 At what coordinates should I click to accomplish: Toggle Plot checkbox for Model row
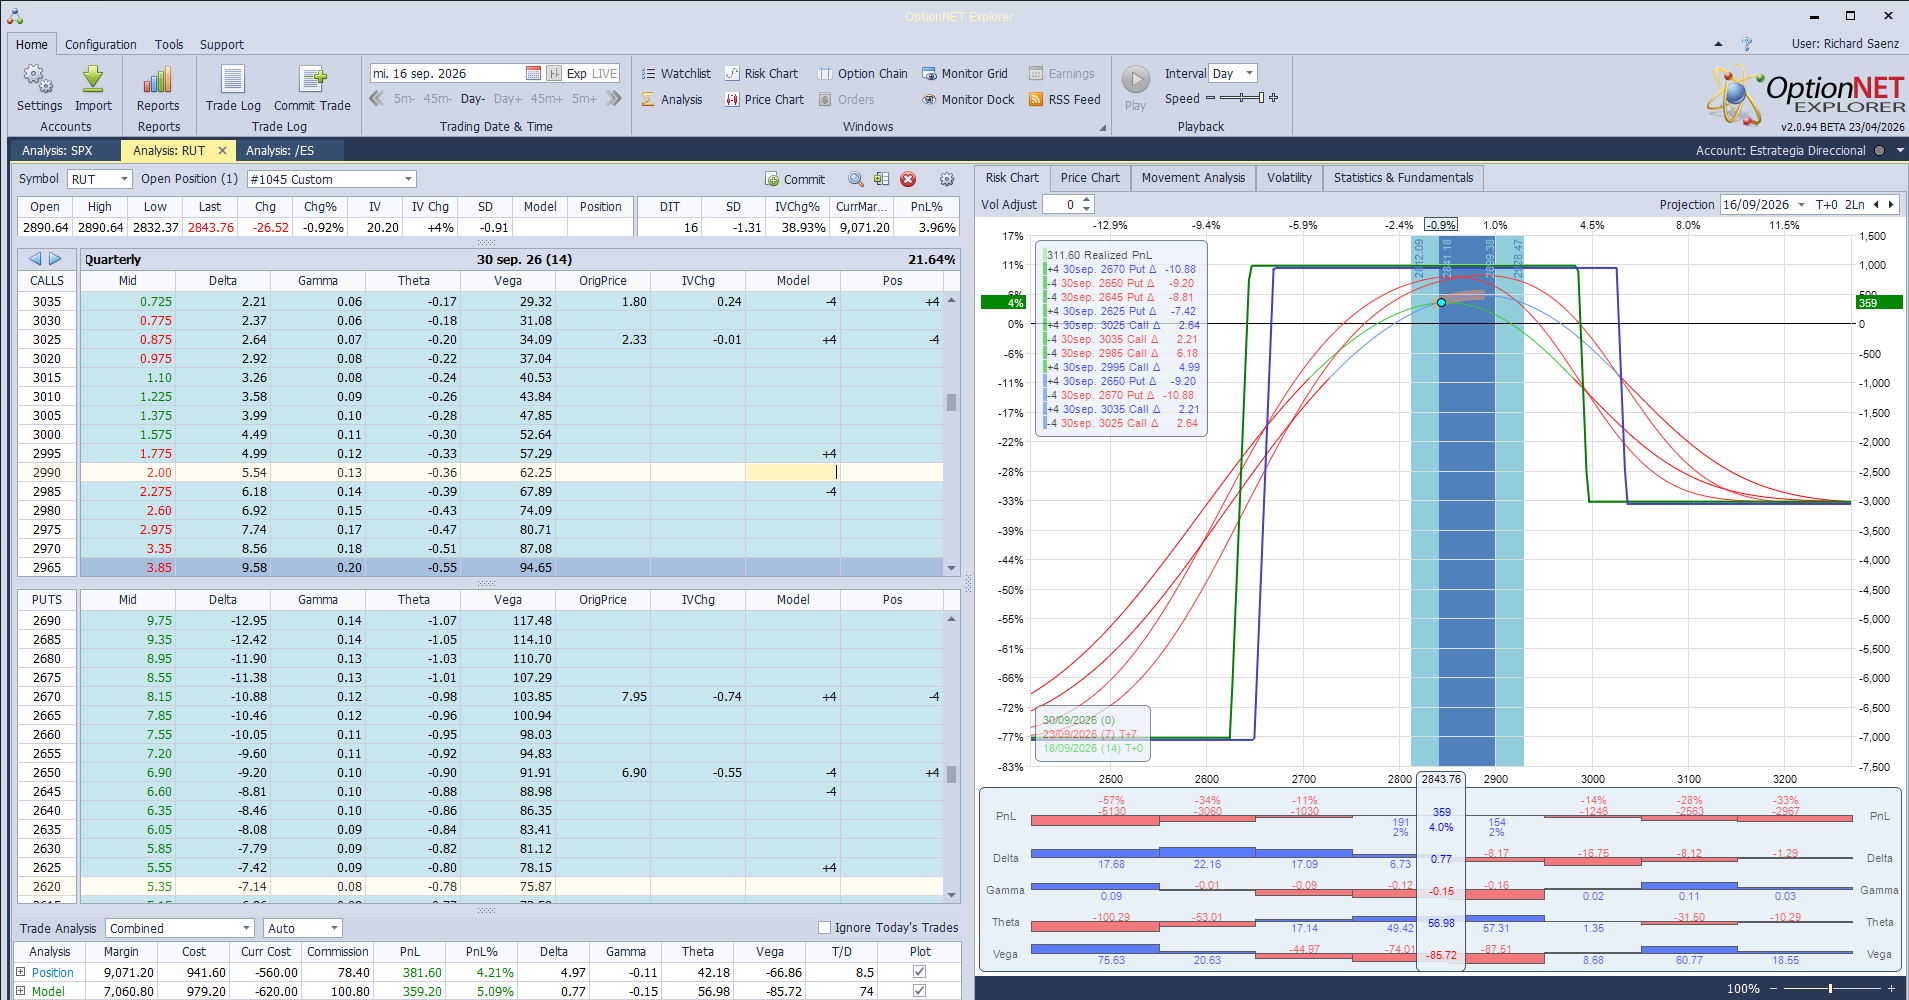pos(920,991)
